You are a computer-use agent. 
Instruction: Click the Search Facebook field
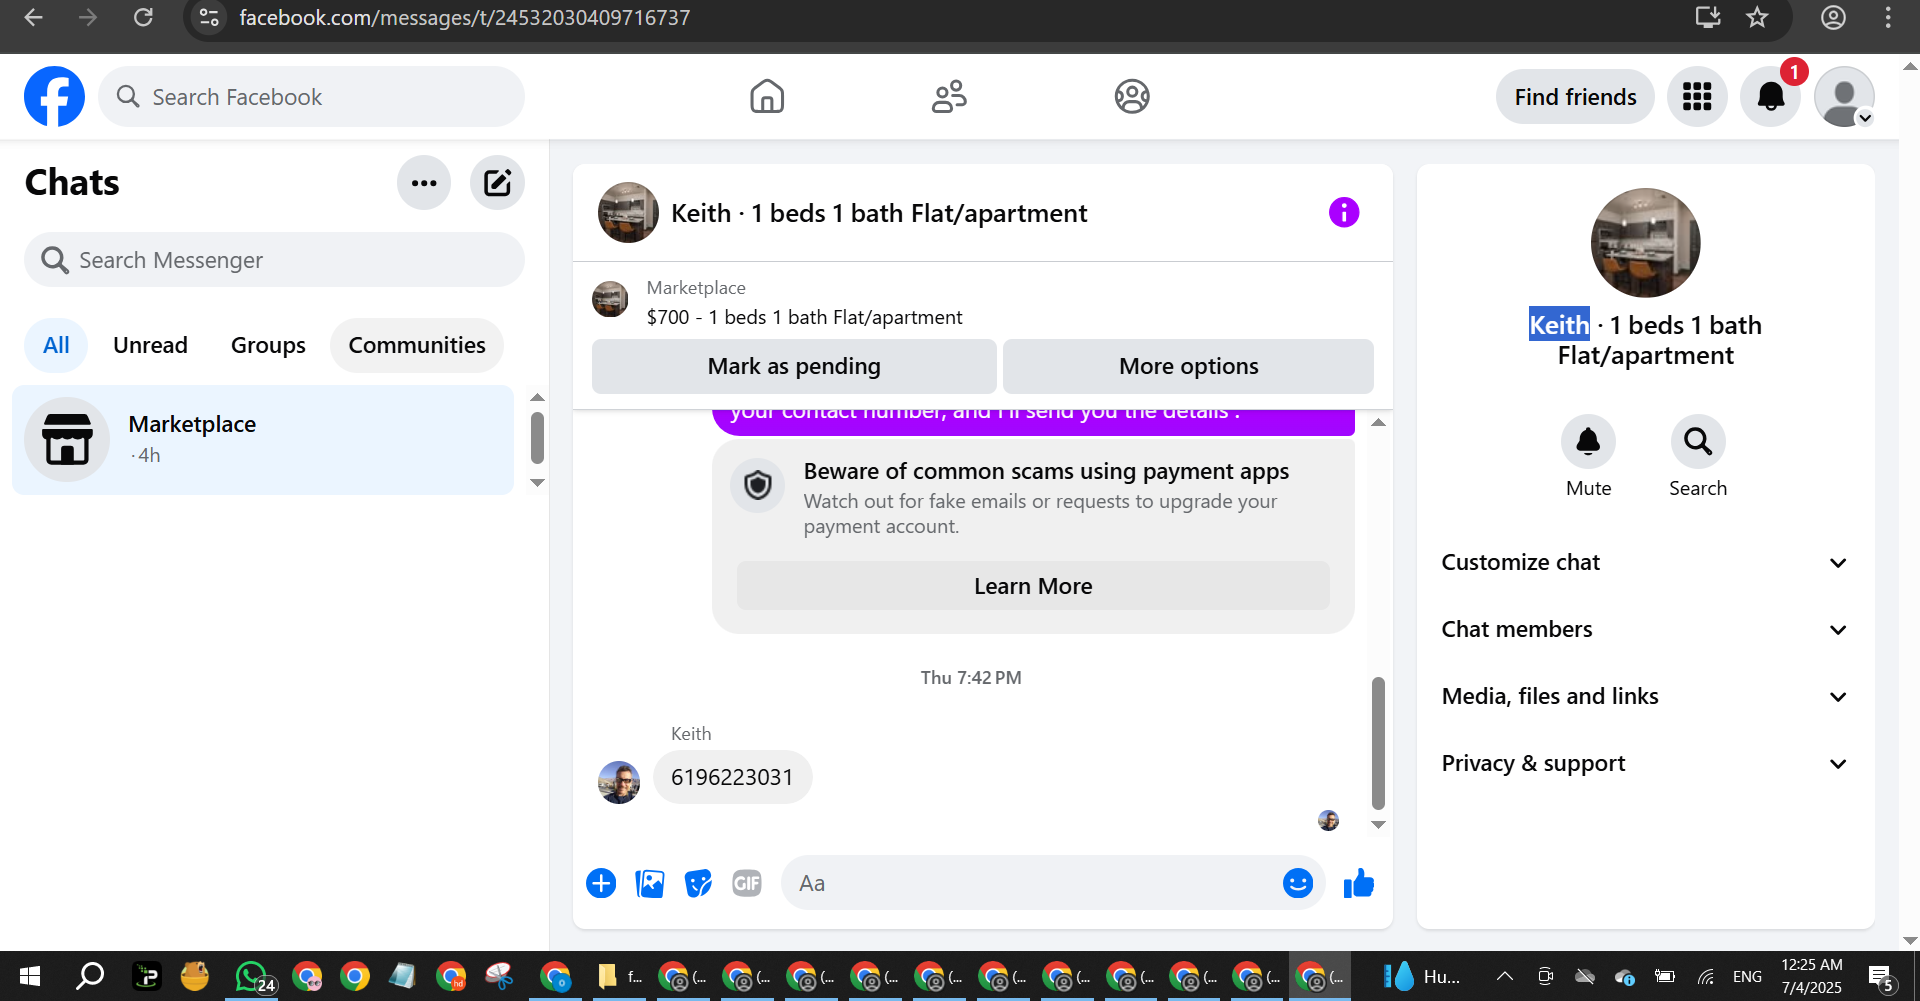coord(311,97)
